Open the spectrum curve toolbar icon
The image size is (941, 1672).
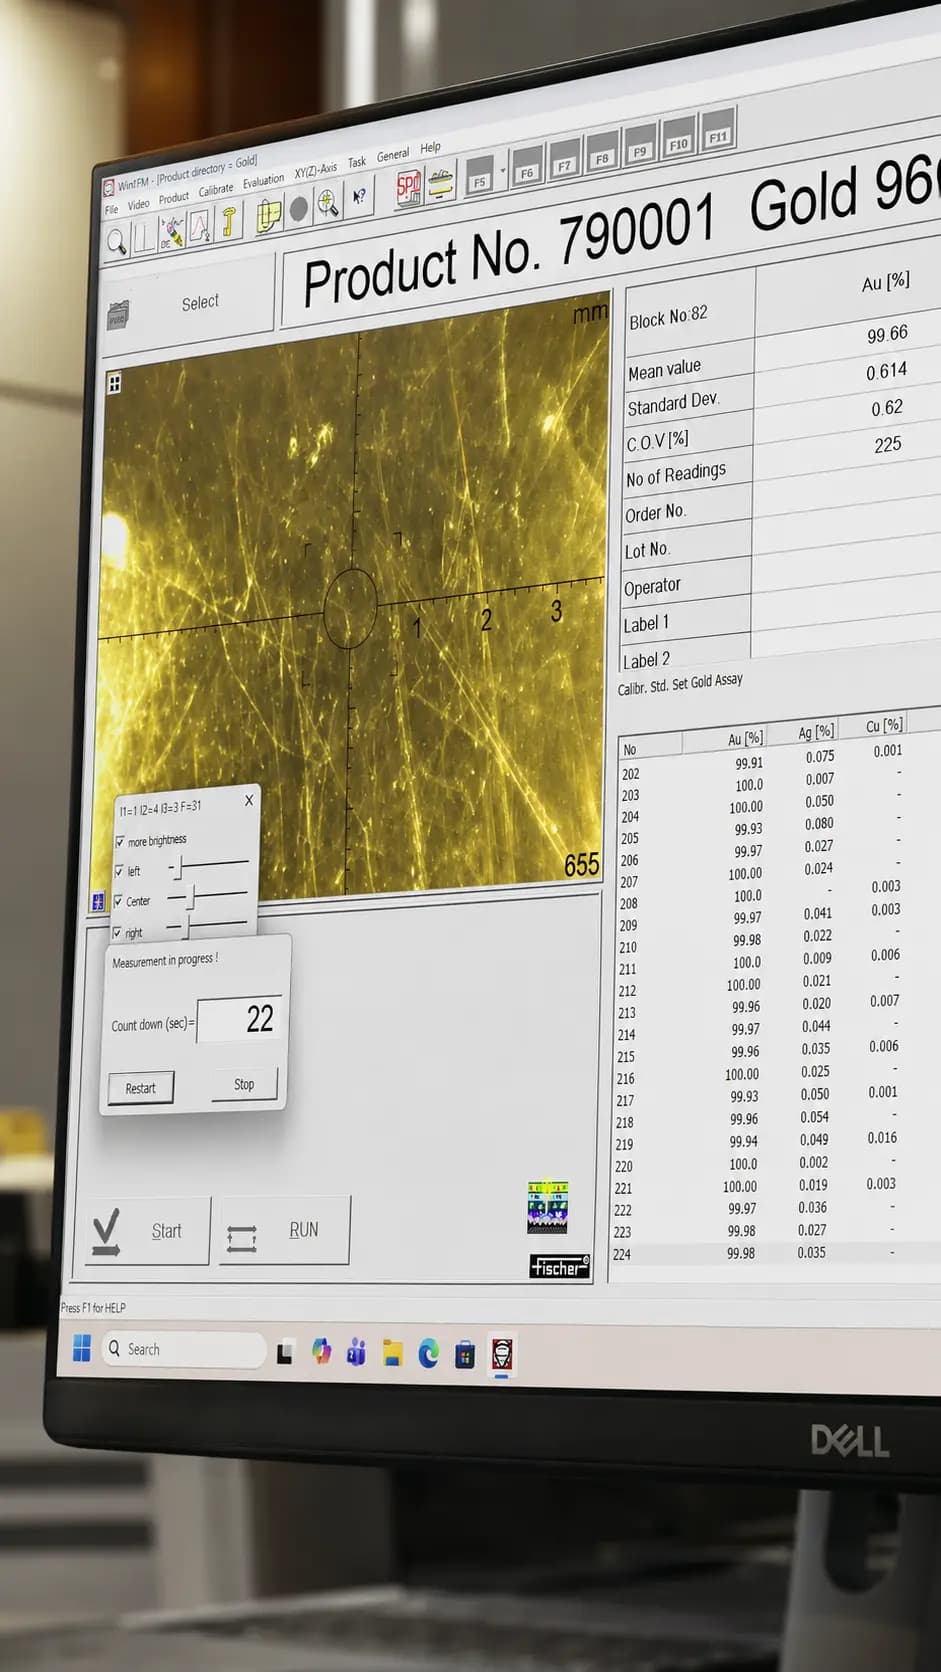[200, 225]
